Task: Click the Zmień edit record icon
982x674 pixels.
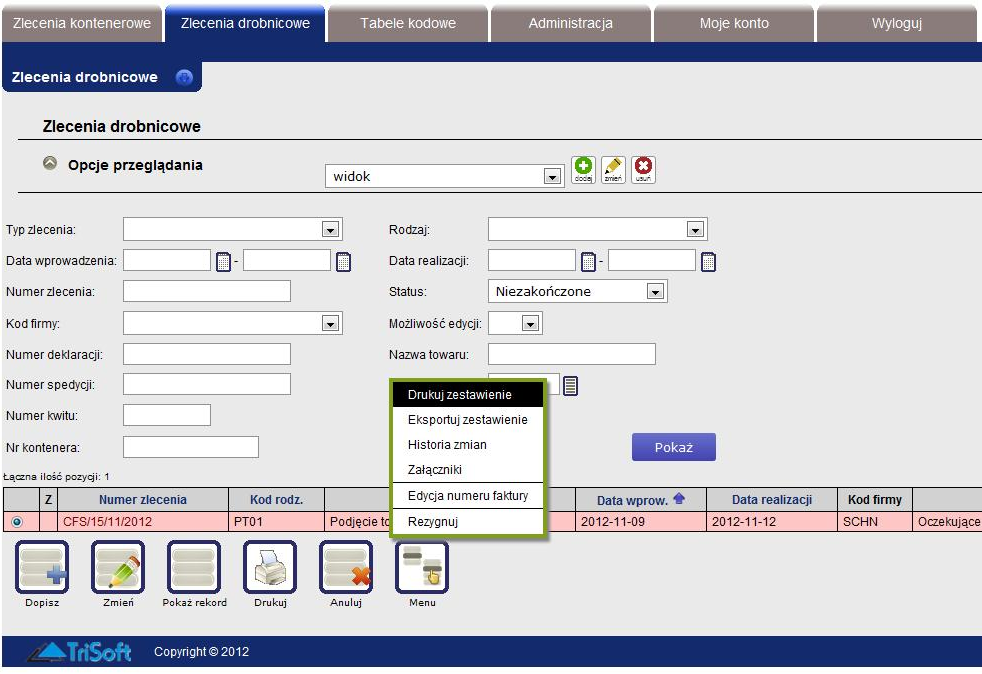Action: coord(118,567)
